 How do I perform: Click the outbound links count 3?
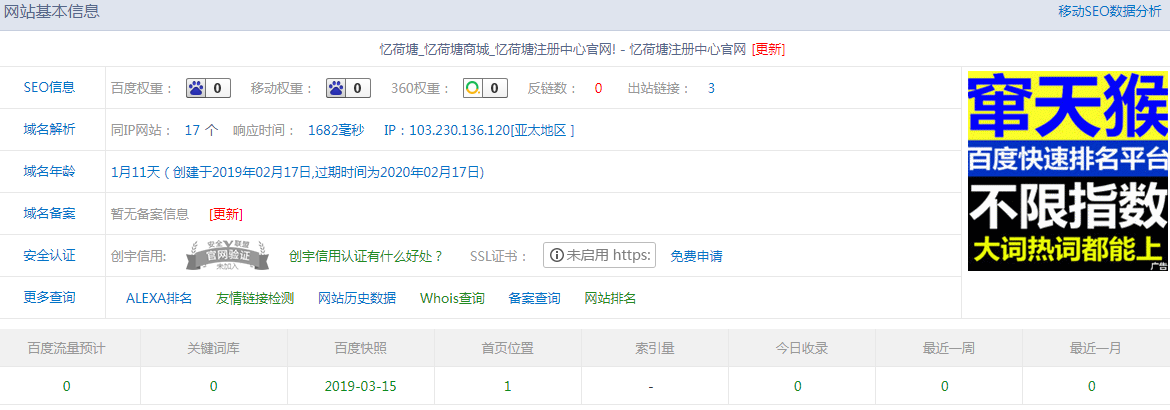point(711,88)
